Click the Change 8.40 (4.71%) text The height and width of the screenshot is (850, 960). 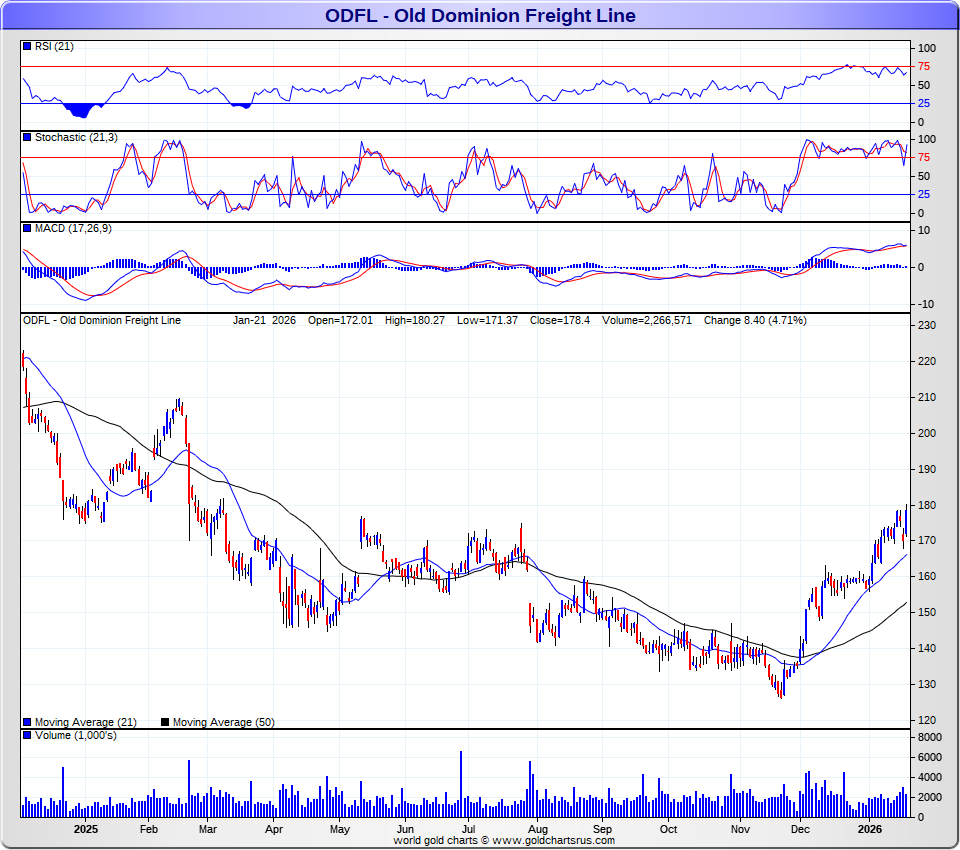[x=755, y=321]
